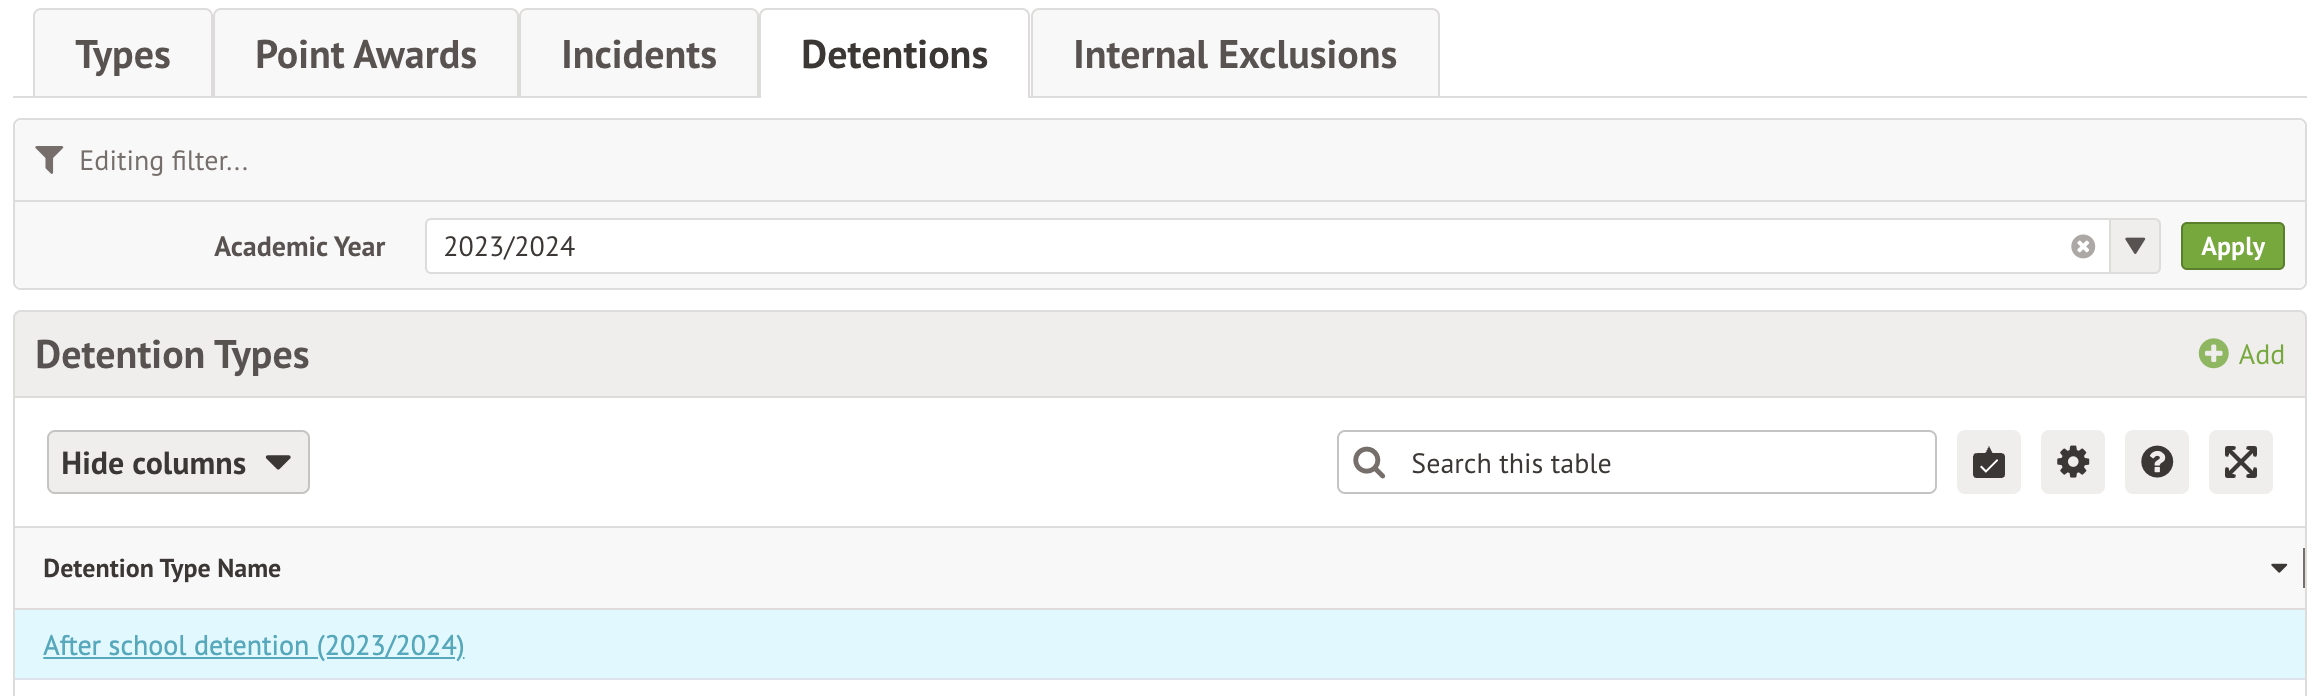Open the table help question icon
Image resolution: width=2324 pixels, height=696 pixels.
2156,463
